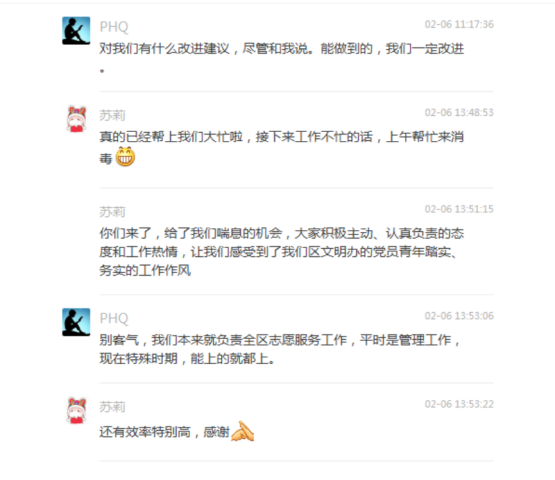Open PHQ's profile name in first message
The height and width of the screenshot is (480, 555).
coord(114,27)
